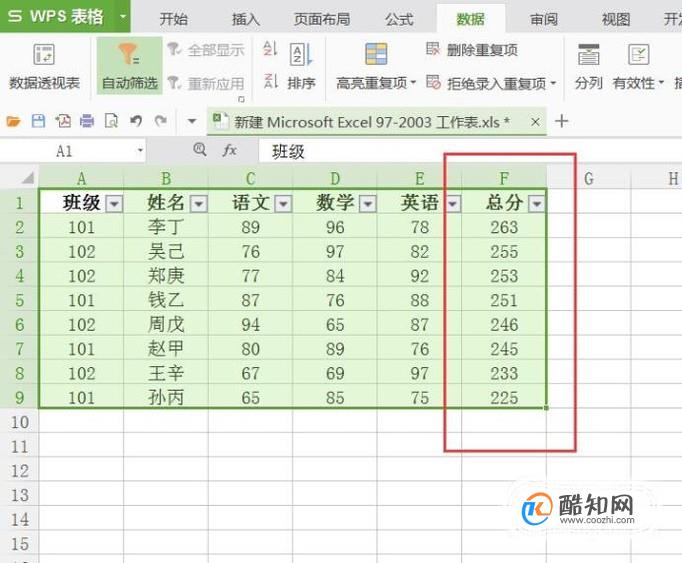
Task: Click the print preview icon
Action: (111, 121)
